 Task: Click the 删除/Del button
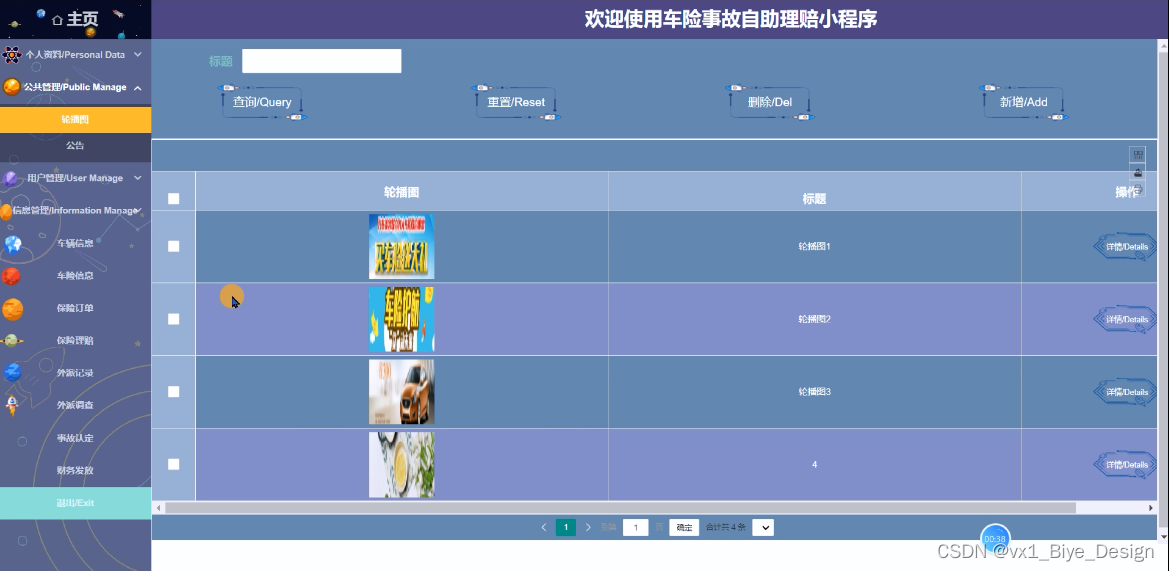(770, 102)
